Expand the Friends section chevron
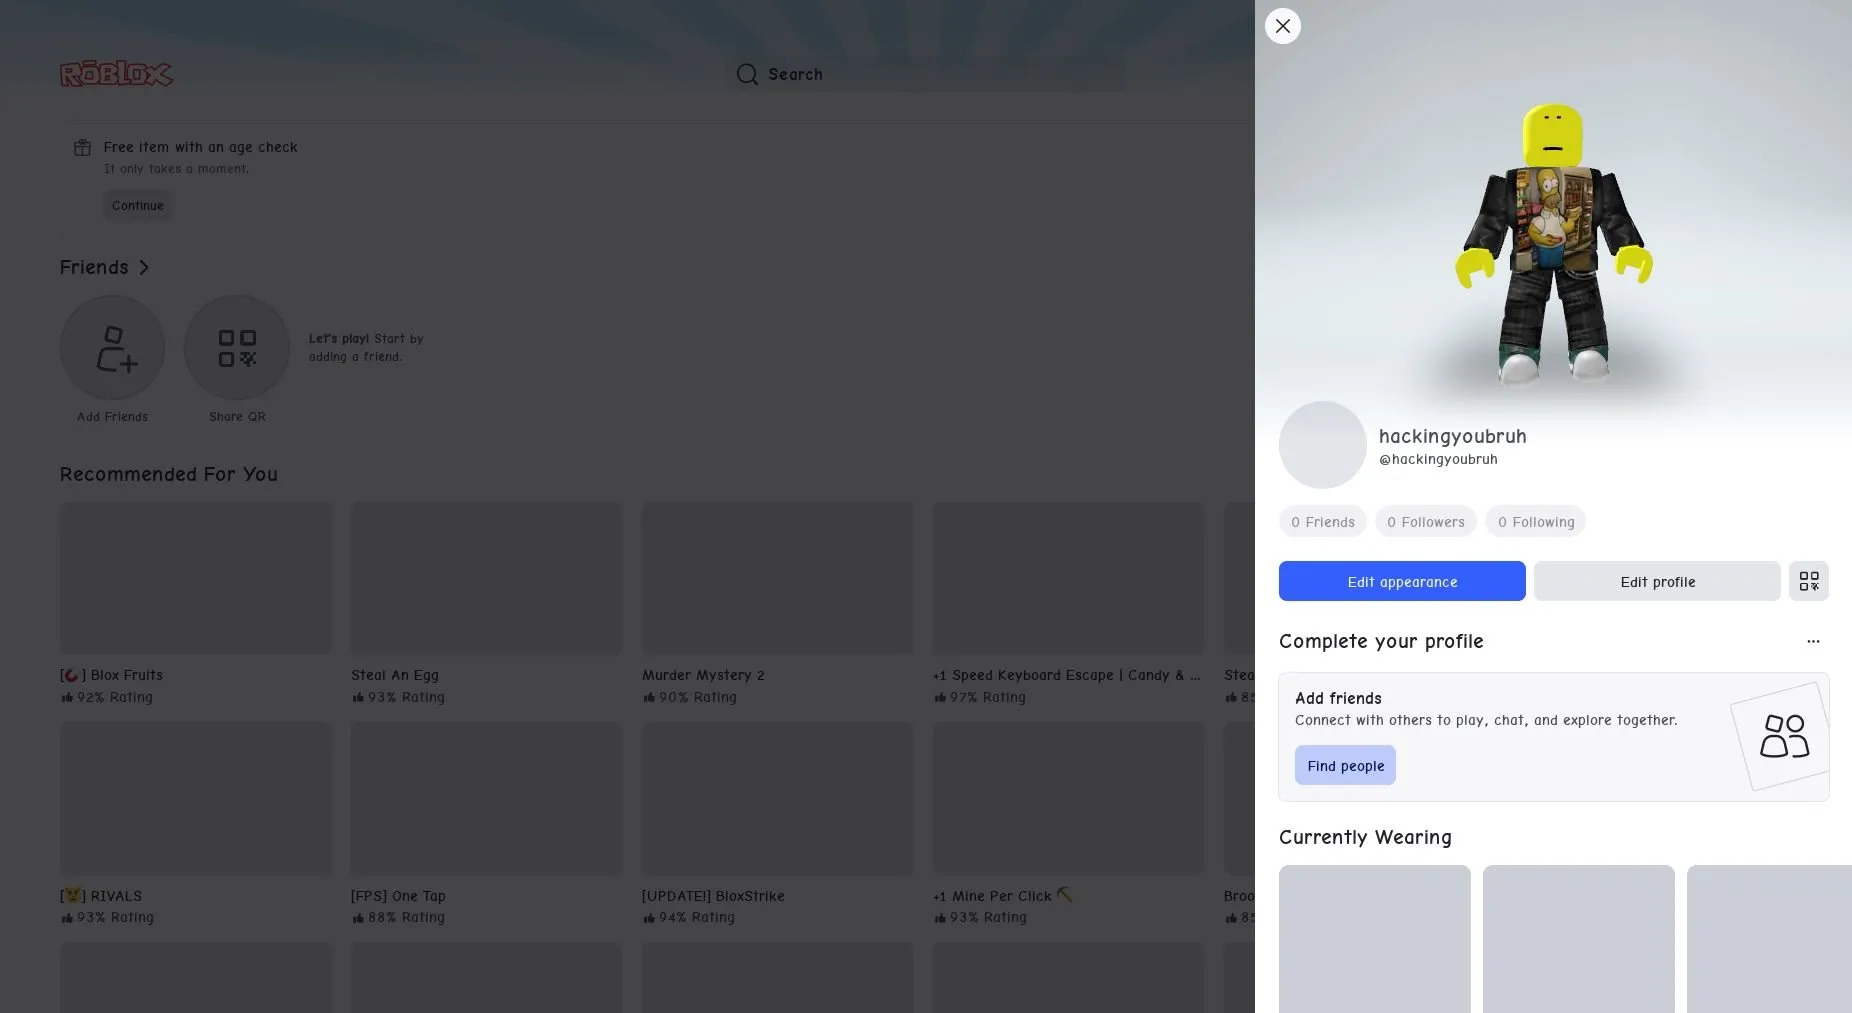This screenshot has height=1013, width=1852. pyautogui.click(x=144, y=267)
